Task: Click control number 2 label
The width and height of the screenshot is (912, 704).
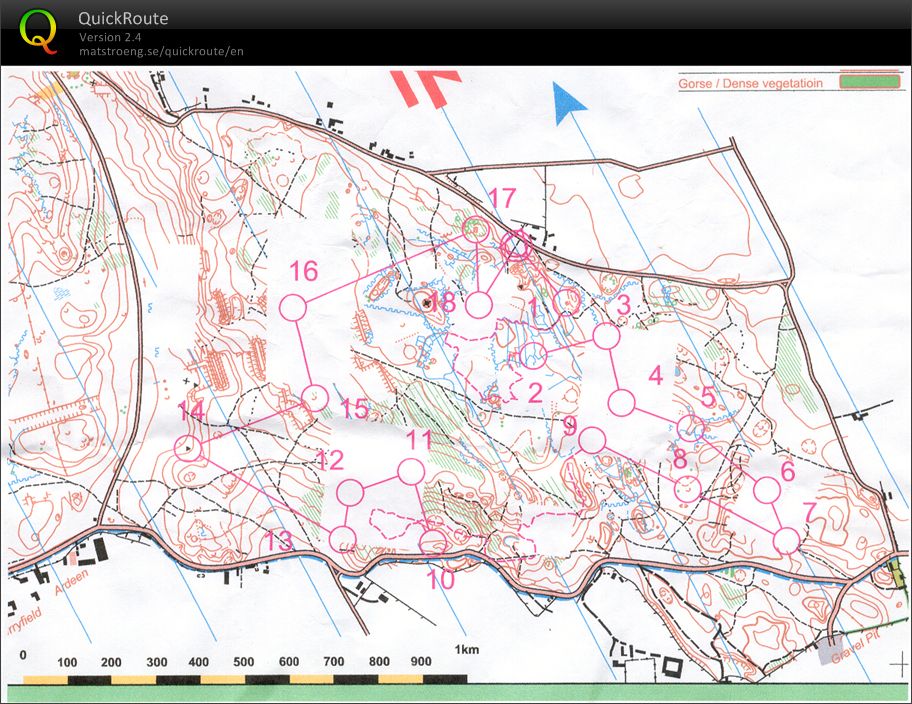Action: point(535,393)
